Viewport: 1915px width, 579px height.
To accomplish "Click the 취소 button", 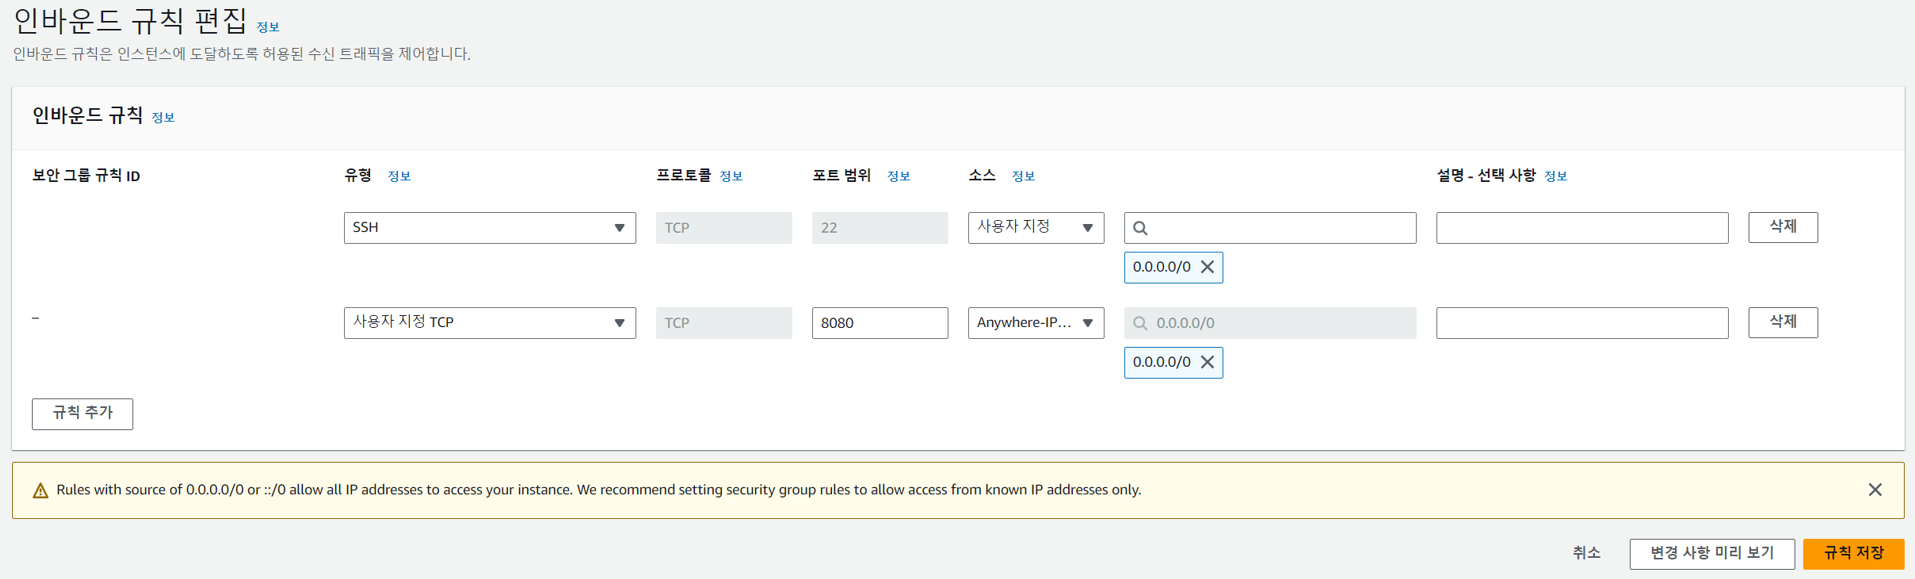I will point(1586,553).
